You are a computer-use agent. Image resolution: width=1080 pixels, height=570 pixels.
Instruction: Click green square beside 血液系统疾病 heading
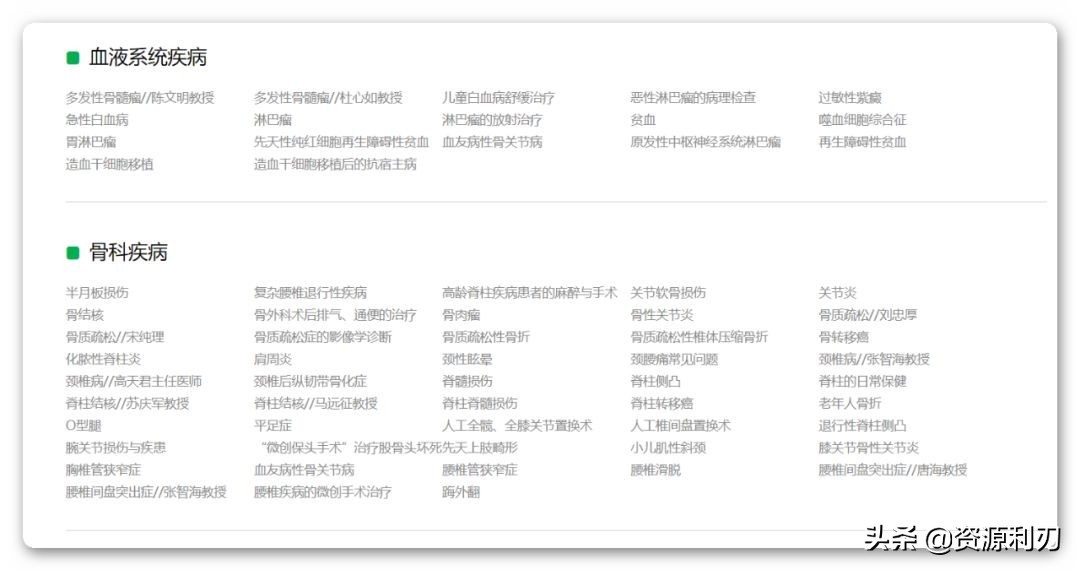tap(72, 58)
